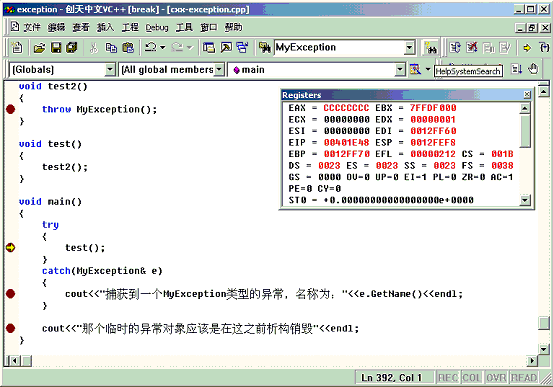Image resolution: width=553 pixels, height=387 pixels.
Task: Click the editor vertical scroll-down arrow
Action: pos(544,349)
